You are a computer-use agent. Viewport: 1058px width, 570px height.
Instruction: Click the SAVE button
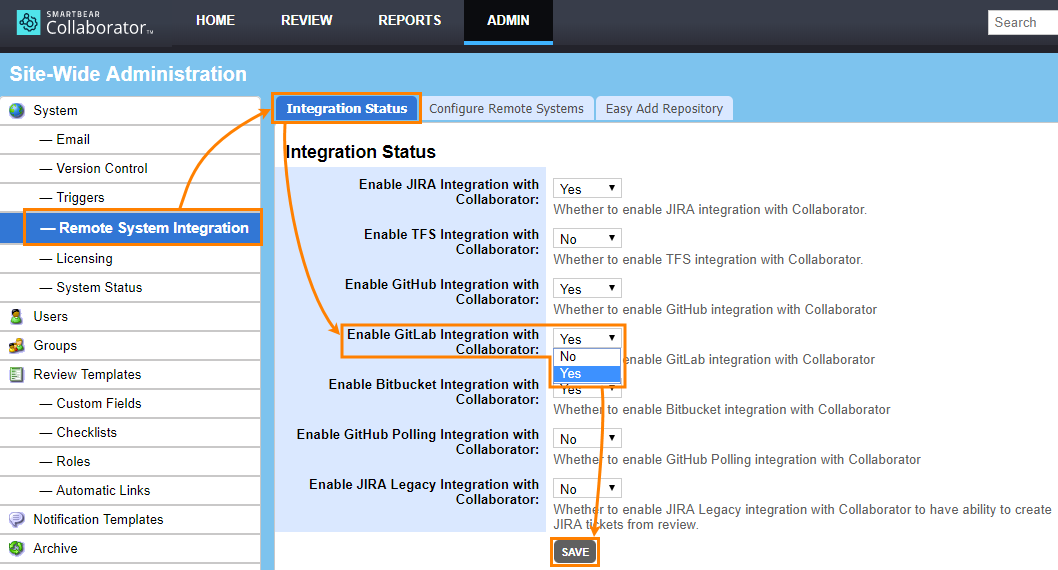pos(575,552)
